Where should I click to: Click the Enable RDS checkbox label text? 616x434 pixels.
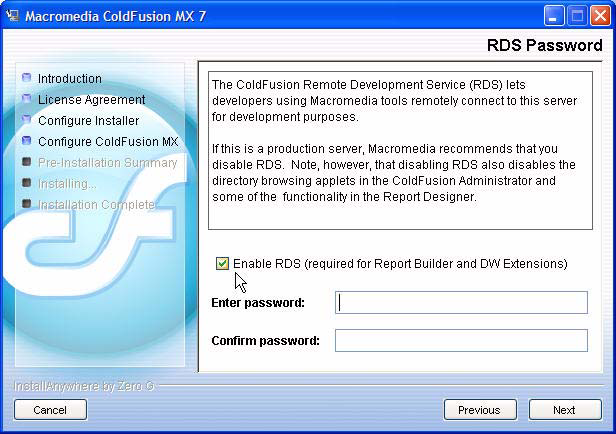[x=400, y=264]
